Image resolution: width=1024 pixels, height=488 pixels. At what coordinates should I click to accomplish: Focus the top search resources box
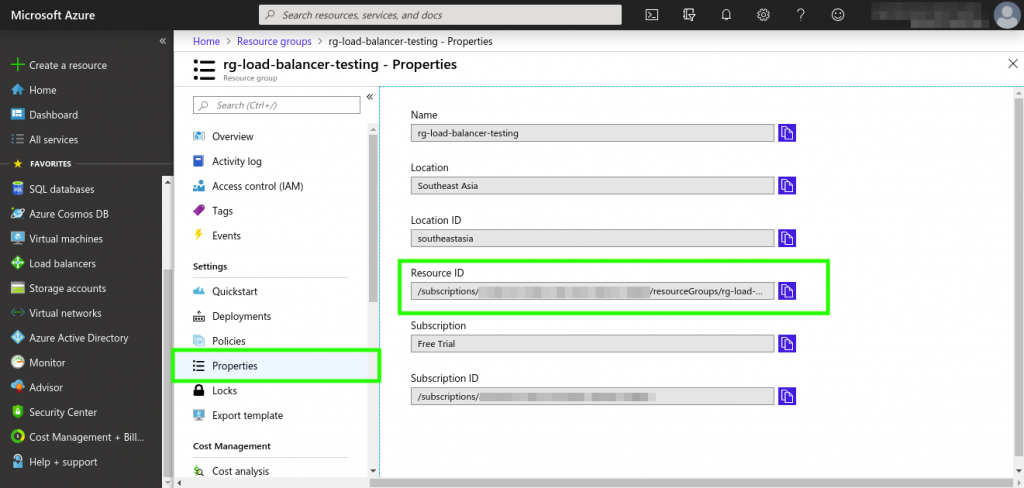[x=440, y=15]
